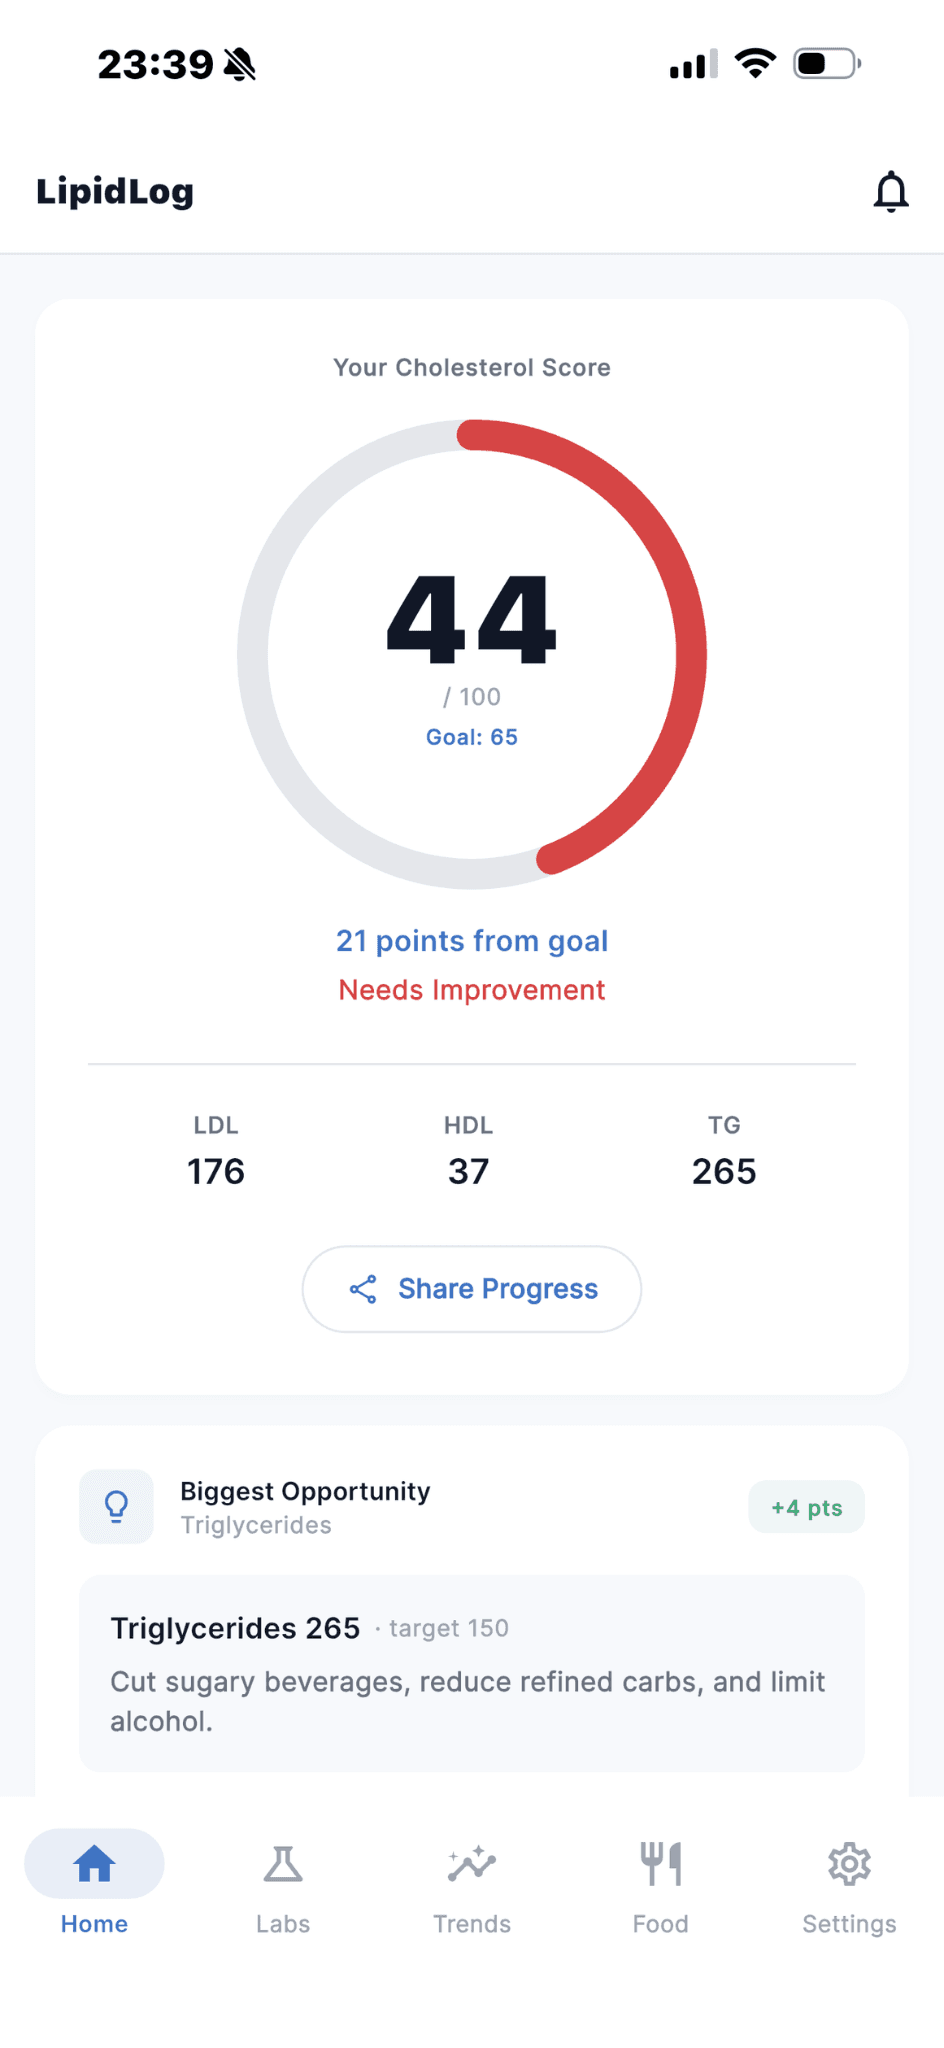Select the HDL 37 value

point(468,1171)
